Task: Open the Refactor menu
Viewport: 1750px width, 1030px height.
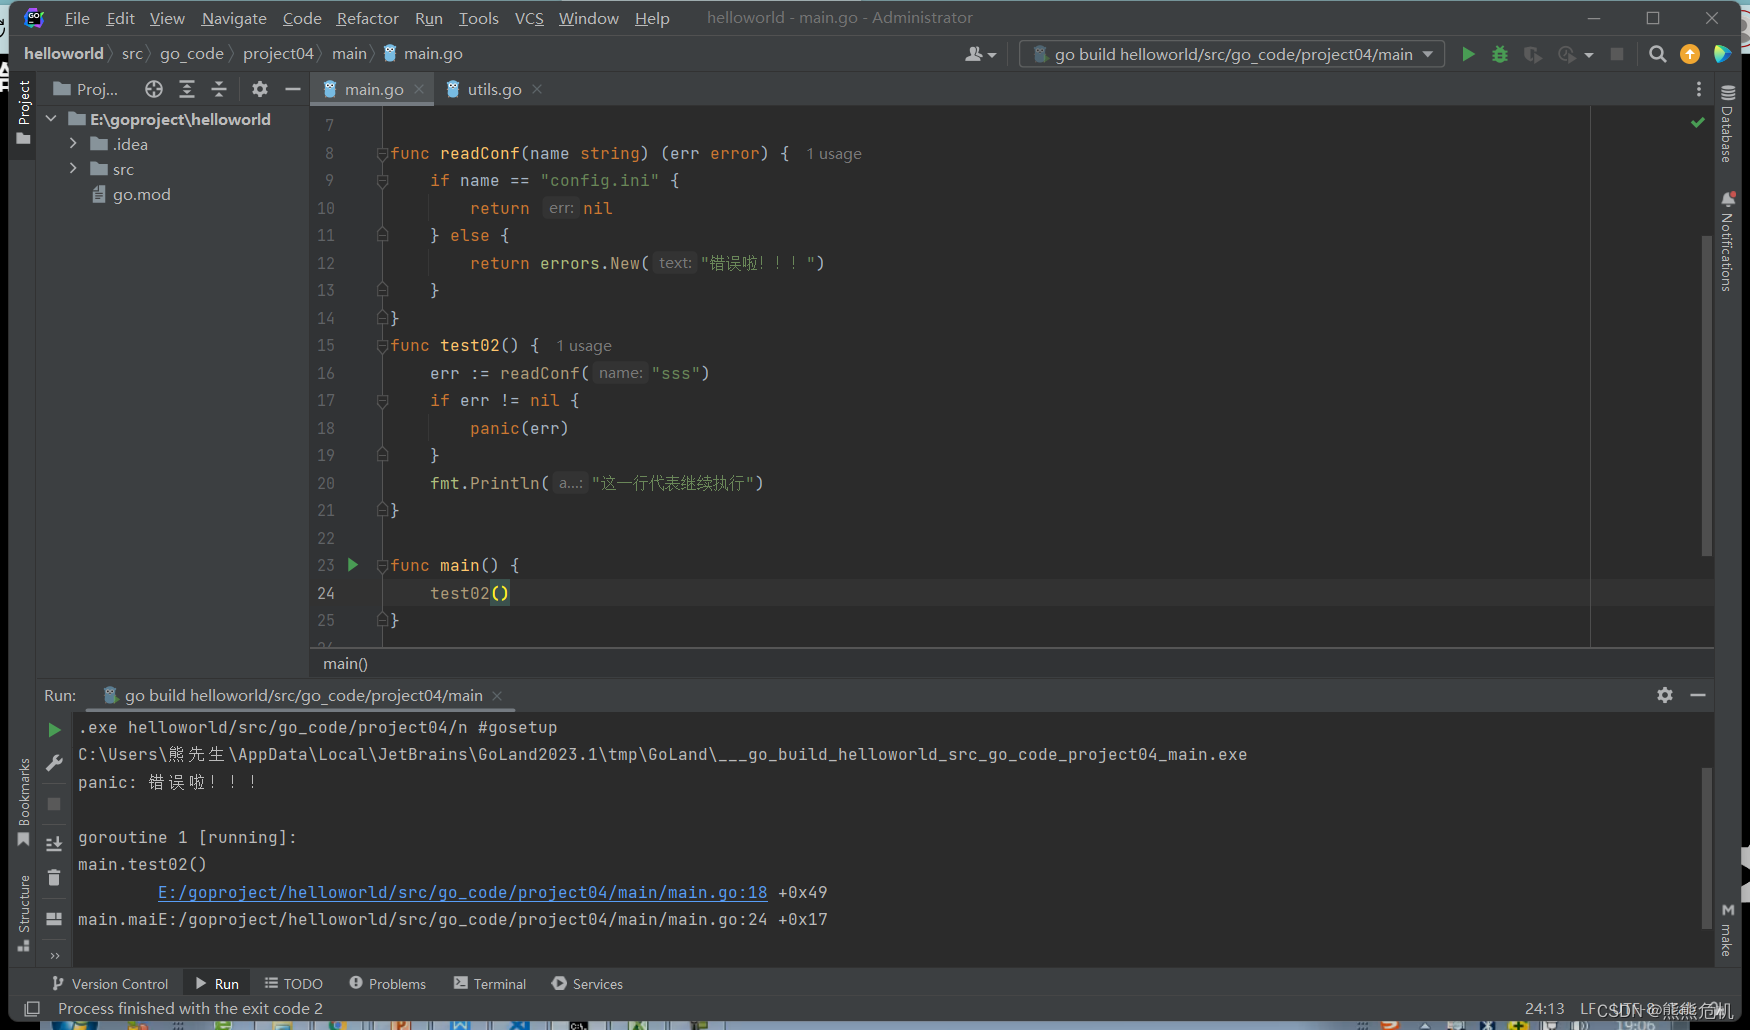Action: tap(367, 18)
